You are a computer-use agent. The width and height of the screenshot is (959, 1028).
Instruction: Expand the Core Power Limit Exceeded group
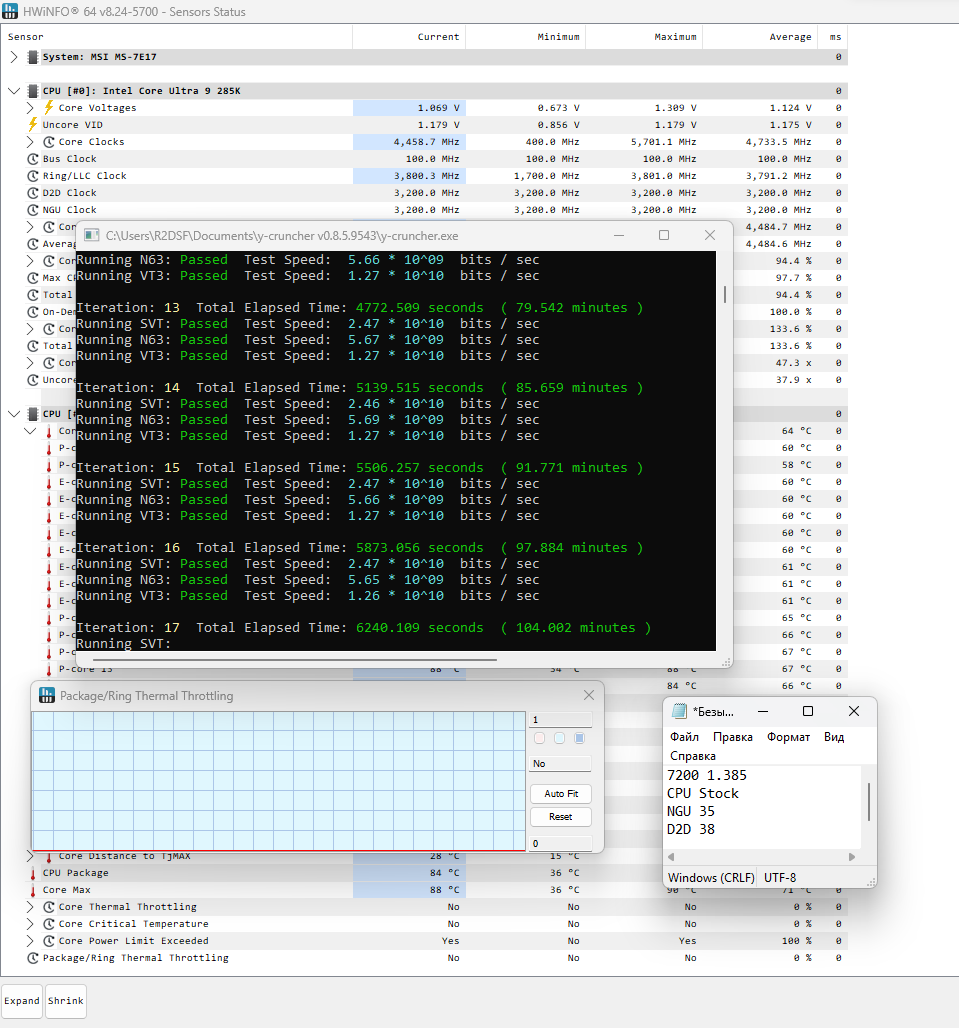pos(30,941)
